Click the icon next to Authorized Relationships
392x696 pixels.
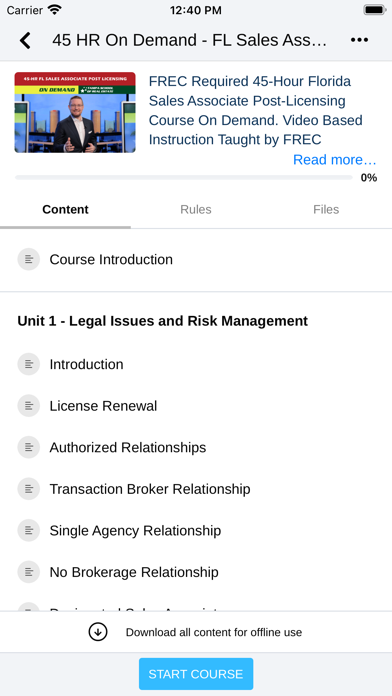[x=29, y=447]
